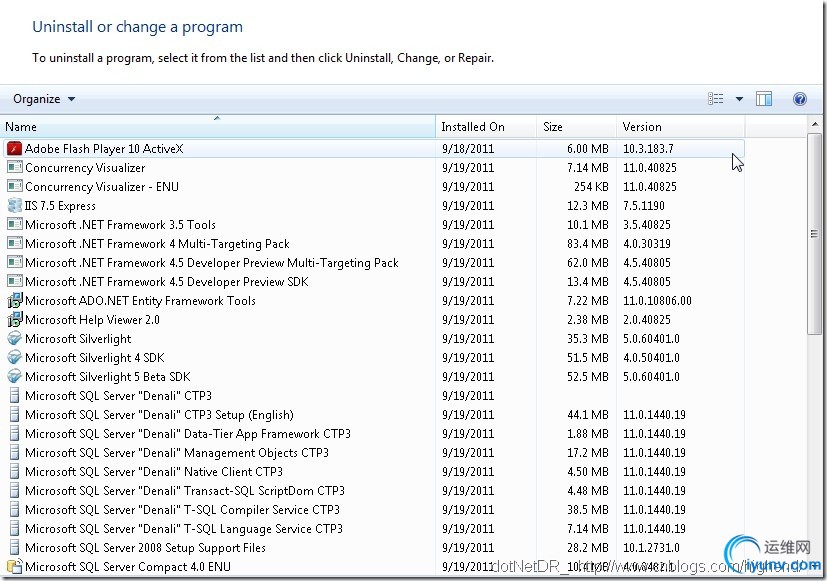Click the Silverlight 5 Beta SDK icon
The image size is (827, 581).
15,376
